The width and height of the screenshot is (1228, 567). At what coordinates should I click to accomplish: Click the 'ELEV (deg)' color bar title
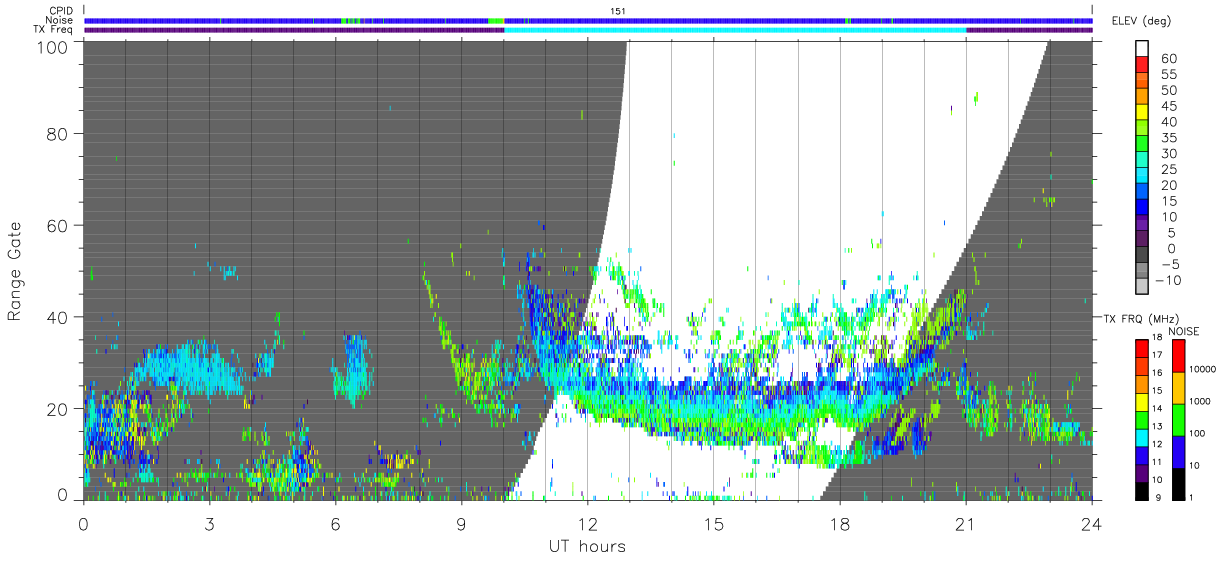pyautogui.click(x=1142, y=21)
